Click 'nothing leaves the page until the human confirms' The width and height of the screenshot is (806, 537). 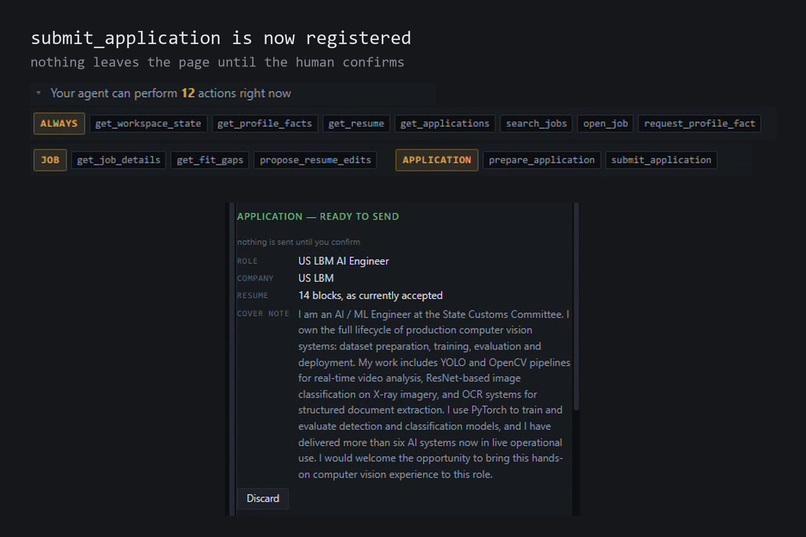click(x=217, y=62)
